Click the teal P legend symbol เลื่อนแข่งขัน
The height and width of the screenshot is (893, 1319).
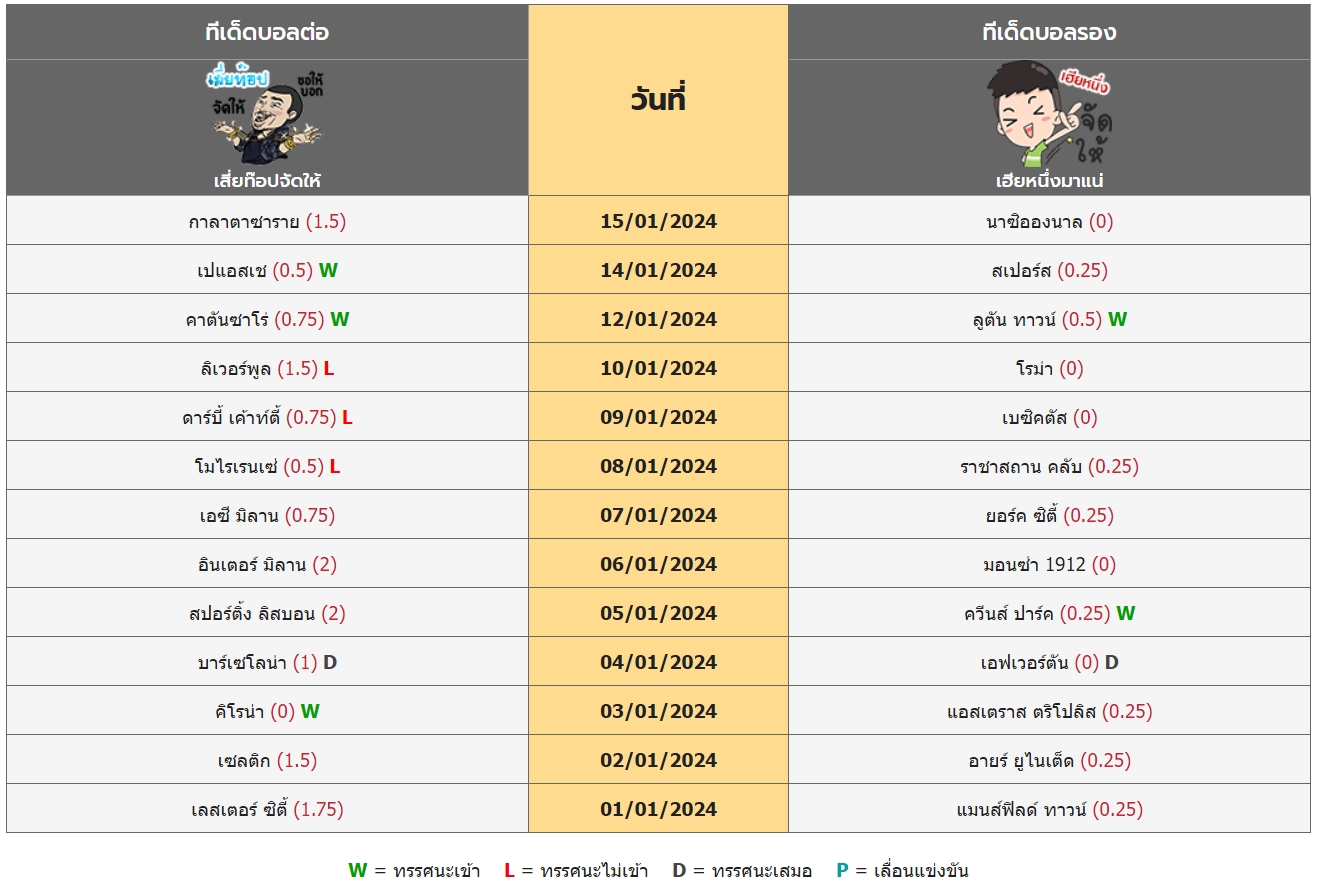tap(843, 870)
